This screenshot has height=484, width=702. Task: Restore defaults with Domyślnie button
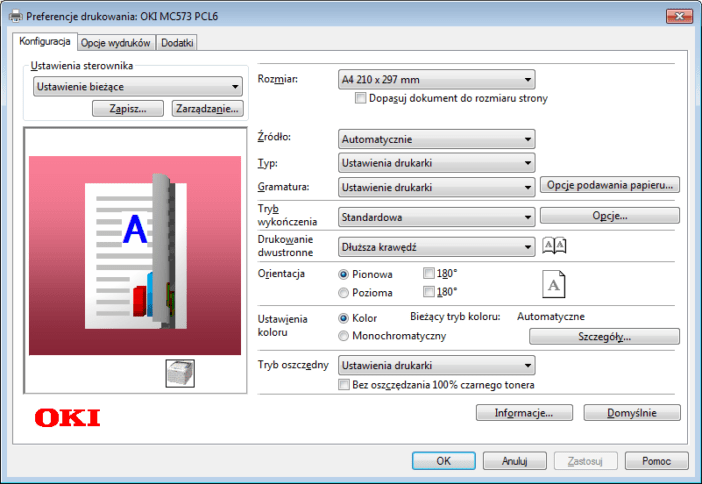click(x=632, y=413)
